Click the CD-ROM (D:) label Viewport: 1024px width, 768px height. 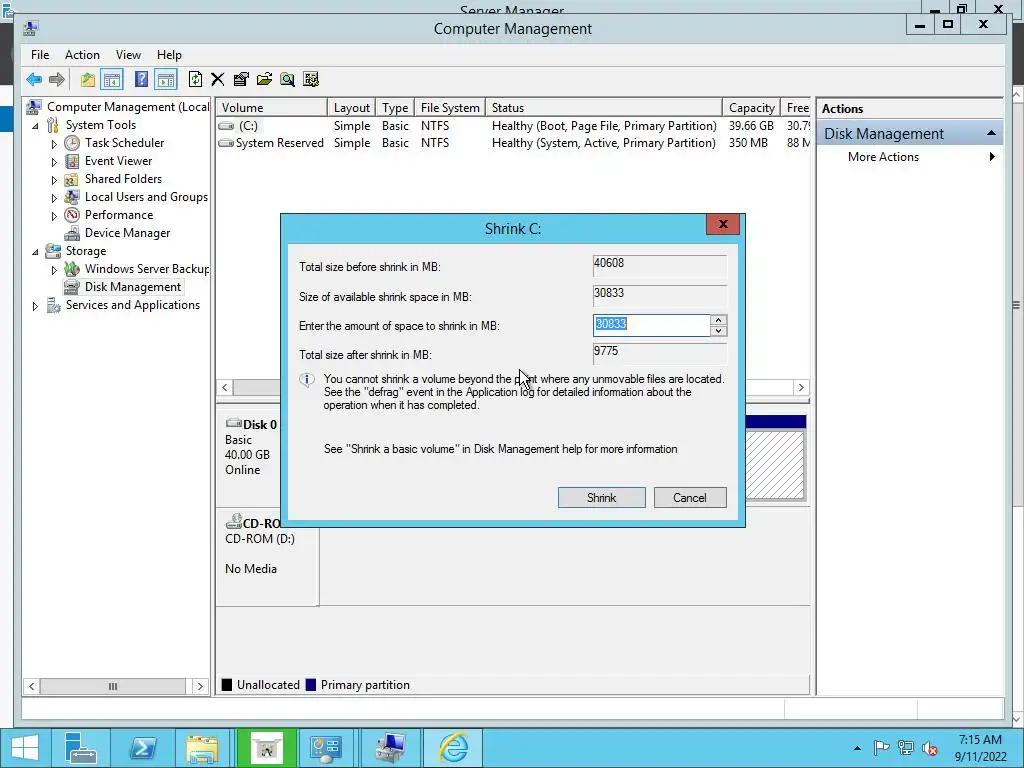[x=259, y=539]
